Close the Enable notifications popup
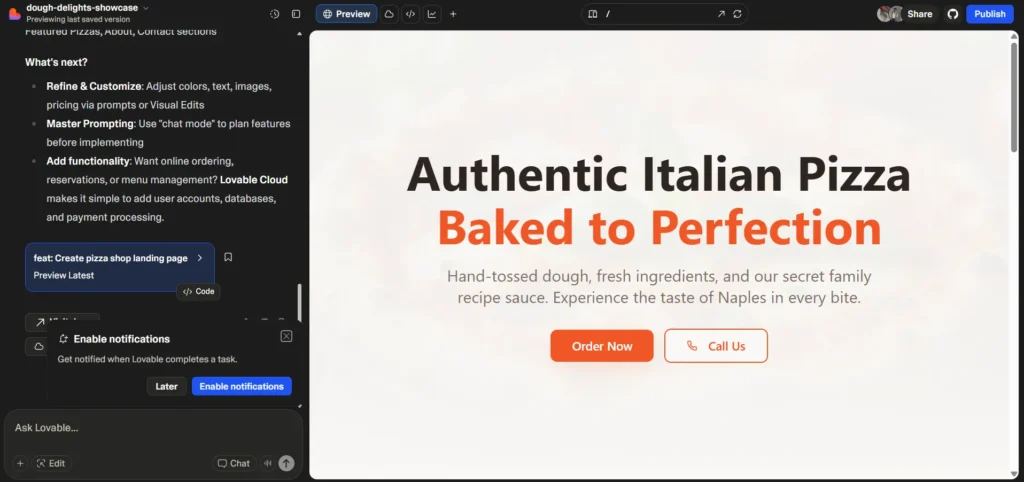1024x482 pixels. pos(286,336)
